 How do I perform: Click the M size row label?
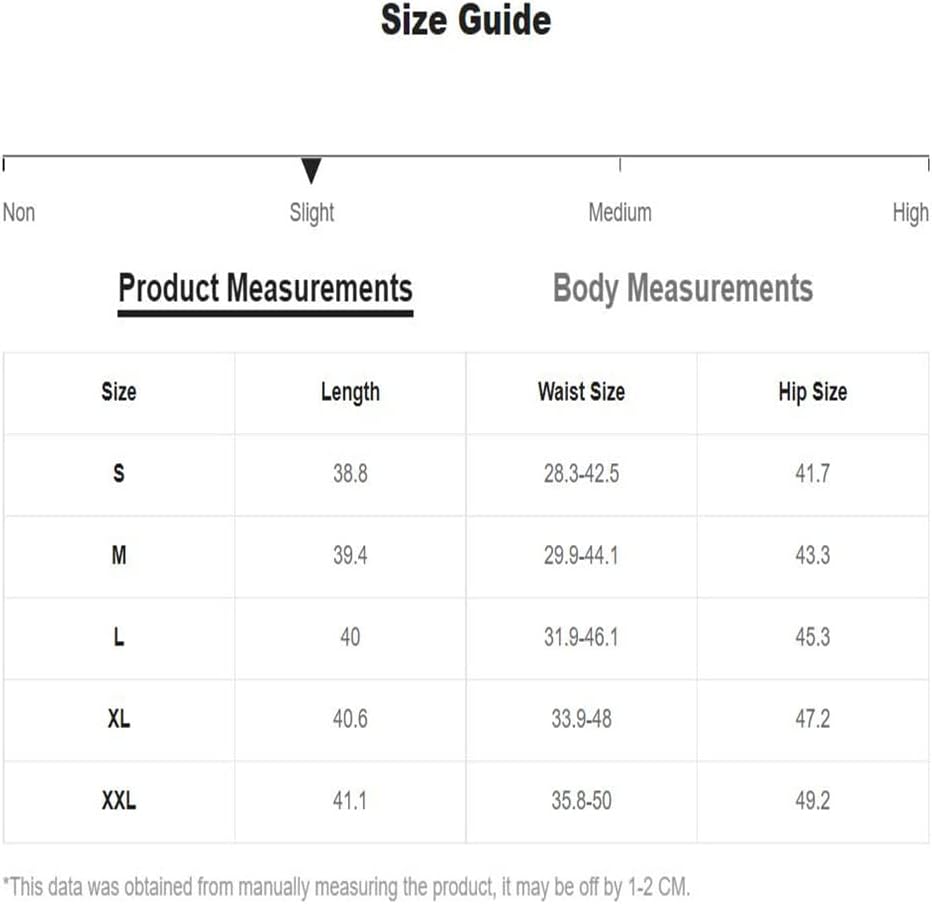[x=119, y=556]
